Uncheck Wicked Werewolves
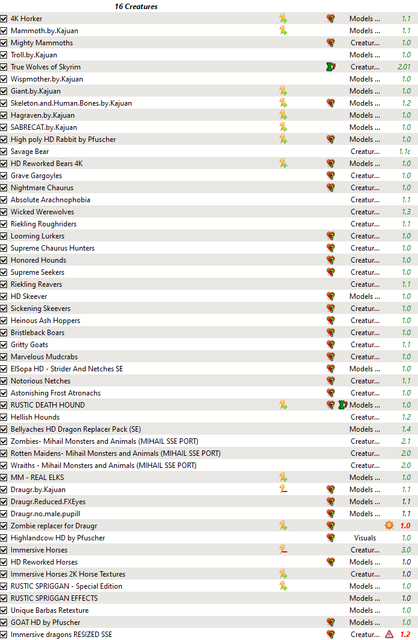Viewport: 418px width, 640px height. click(x=4, y=212)
